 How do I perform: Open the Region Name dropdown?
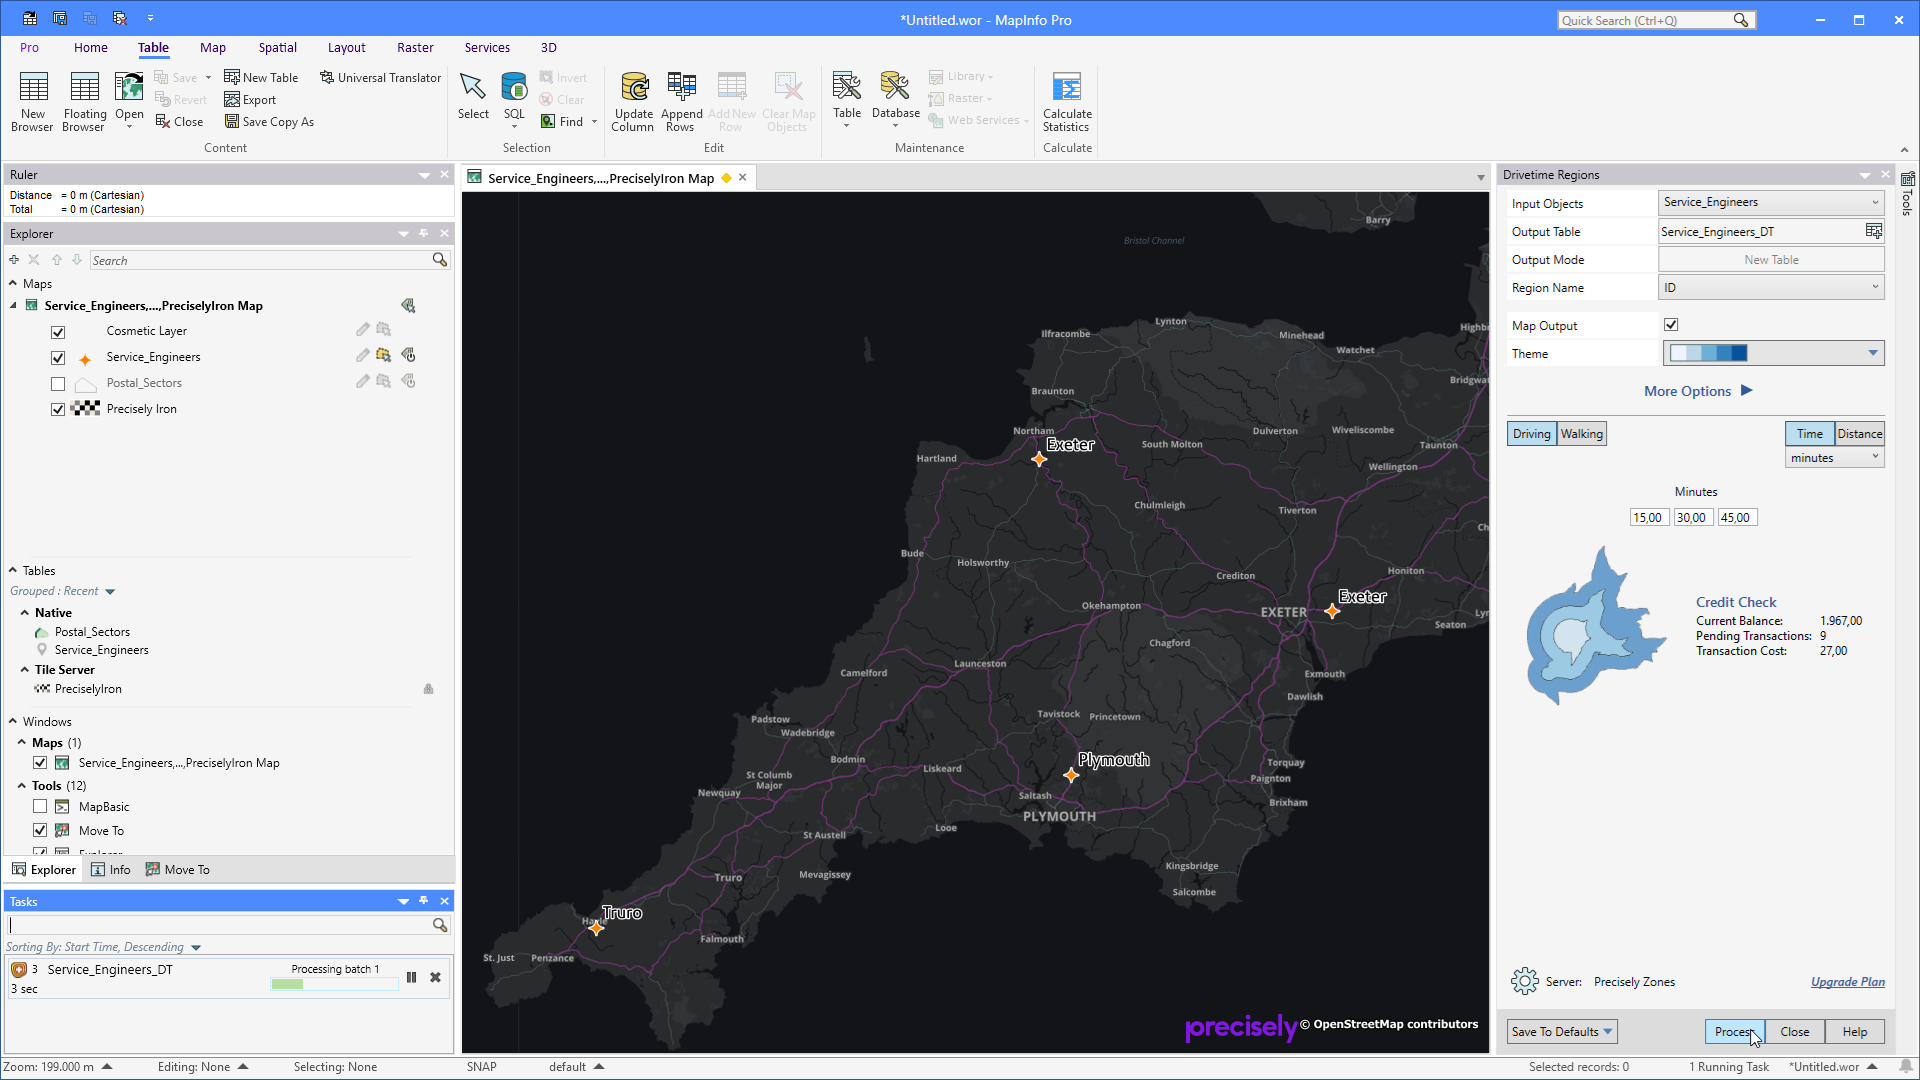1771,287
